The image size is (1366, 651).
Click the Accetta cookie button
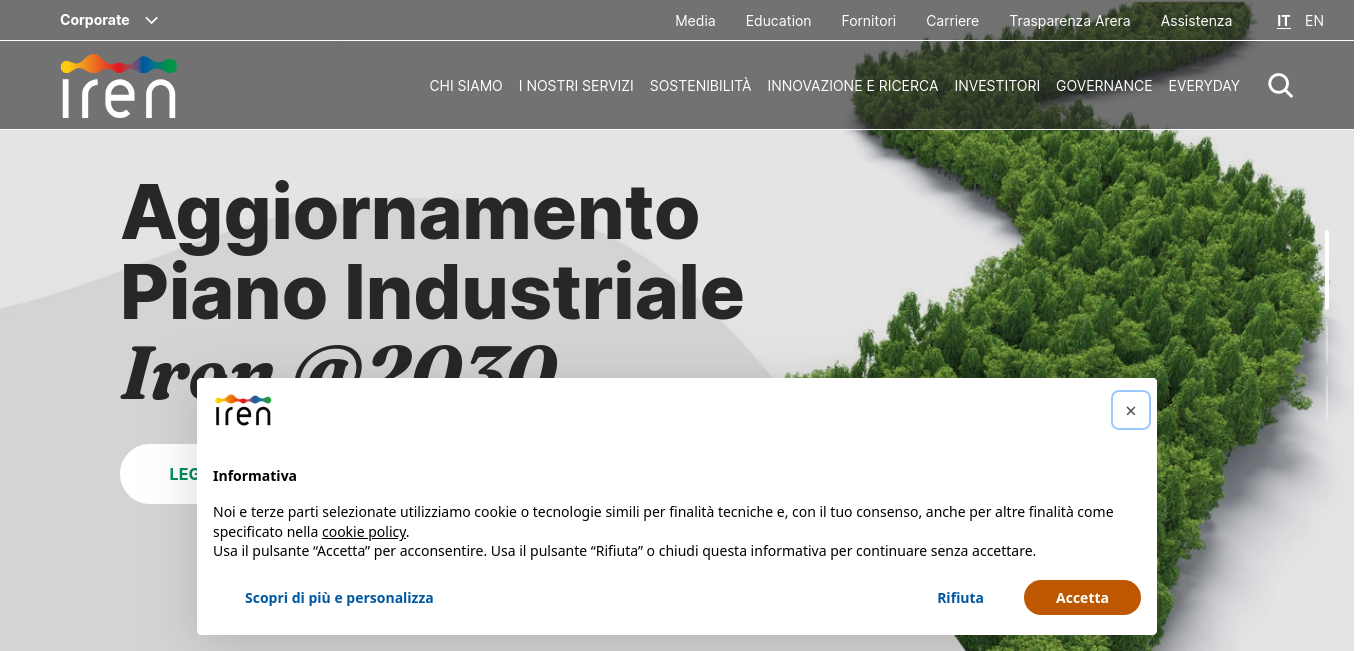click(1082, 597)
